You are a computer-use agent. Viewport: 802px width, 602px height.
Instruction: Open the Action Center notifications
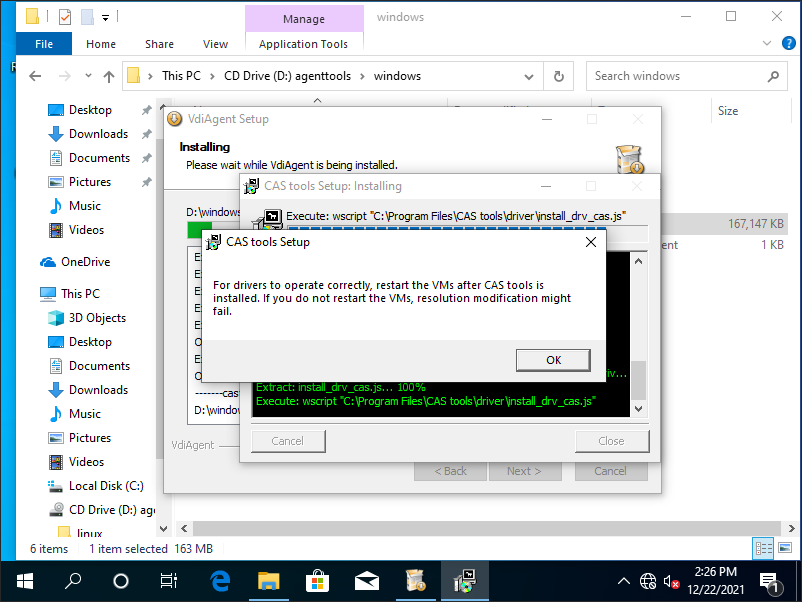click(769, 582)
